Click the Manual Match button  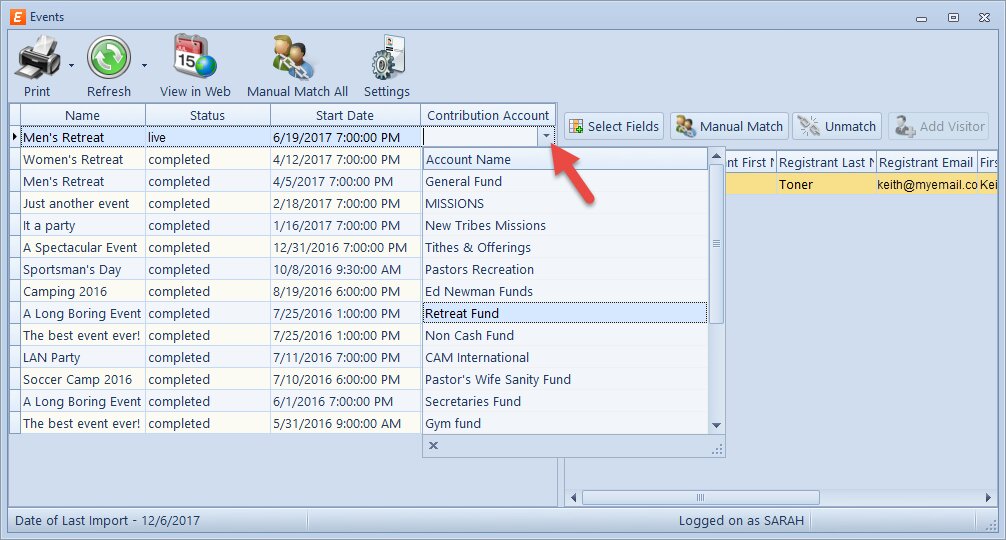(729, 126)
